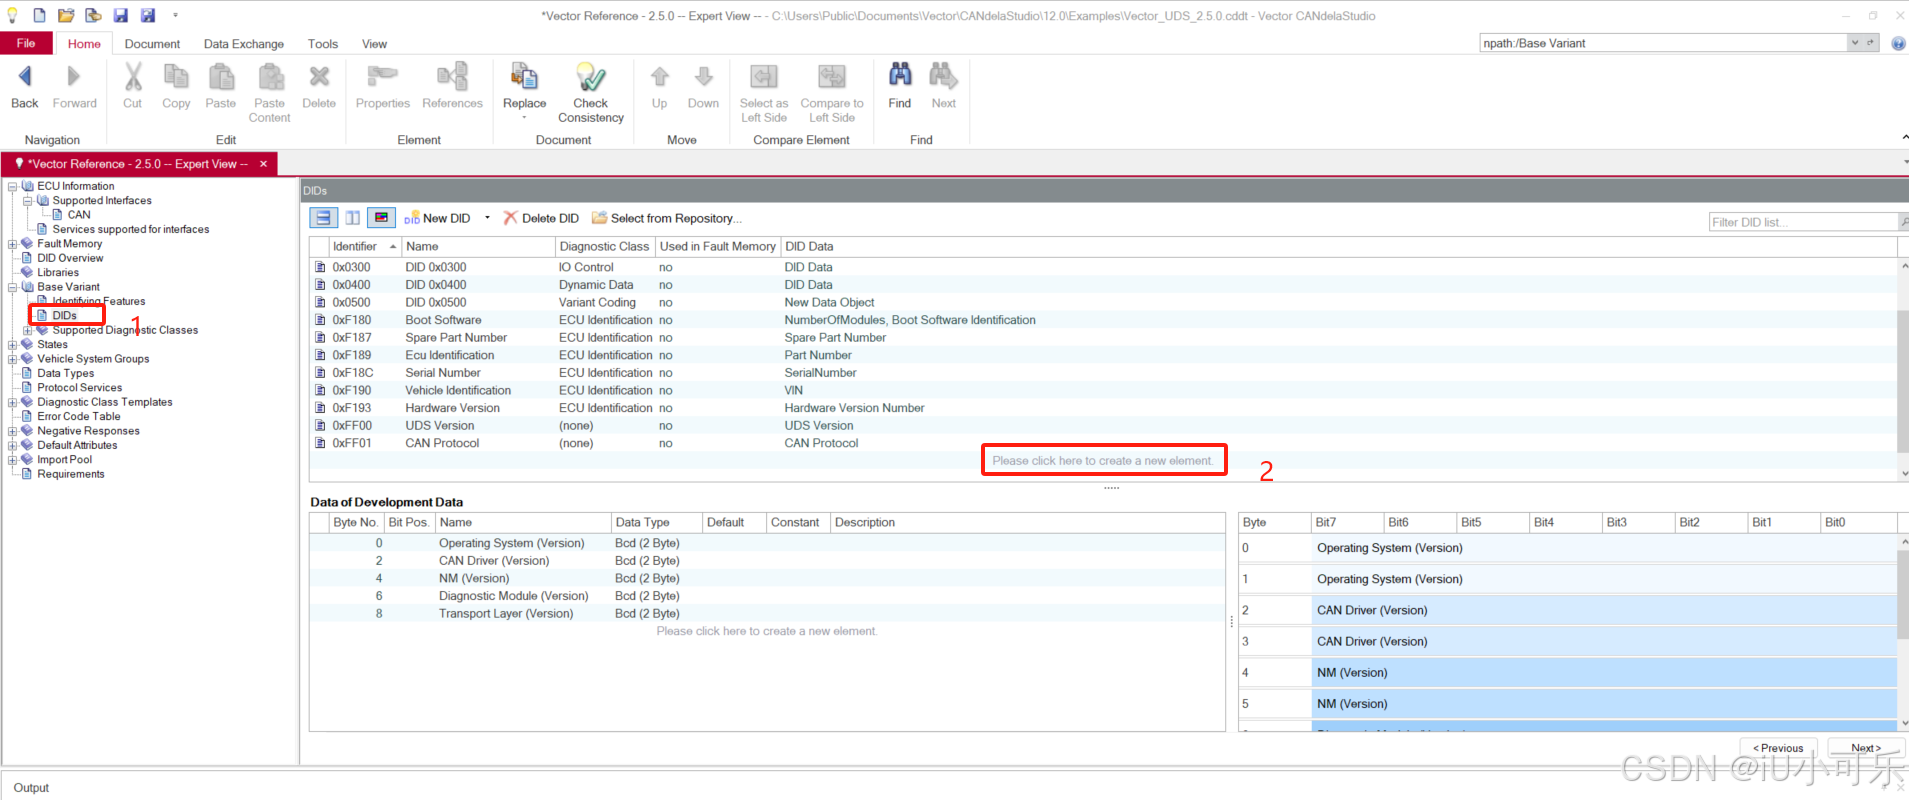1909x800 pixels.
Task: Toggle the horizontal split layout view
Action: [x=323, y=218]
